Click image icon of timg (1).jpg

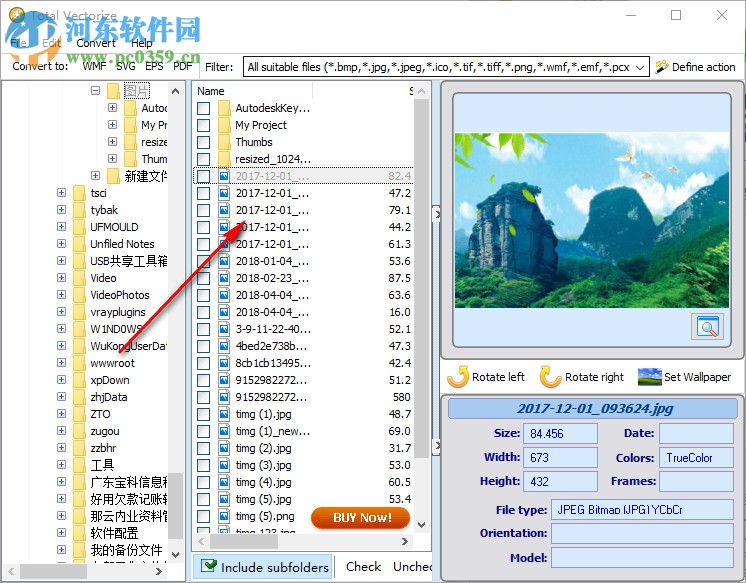[x=224, y=414]
